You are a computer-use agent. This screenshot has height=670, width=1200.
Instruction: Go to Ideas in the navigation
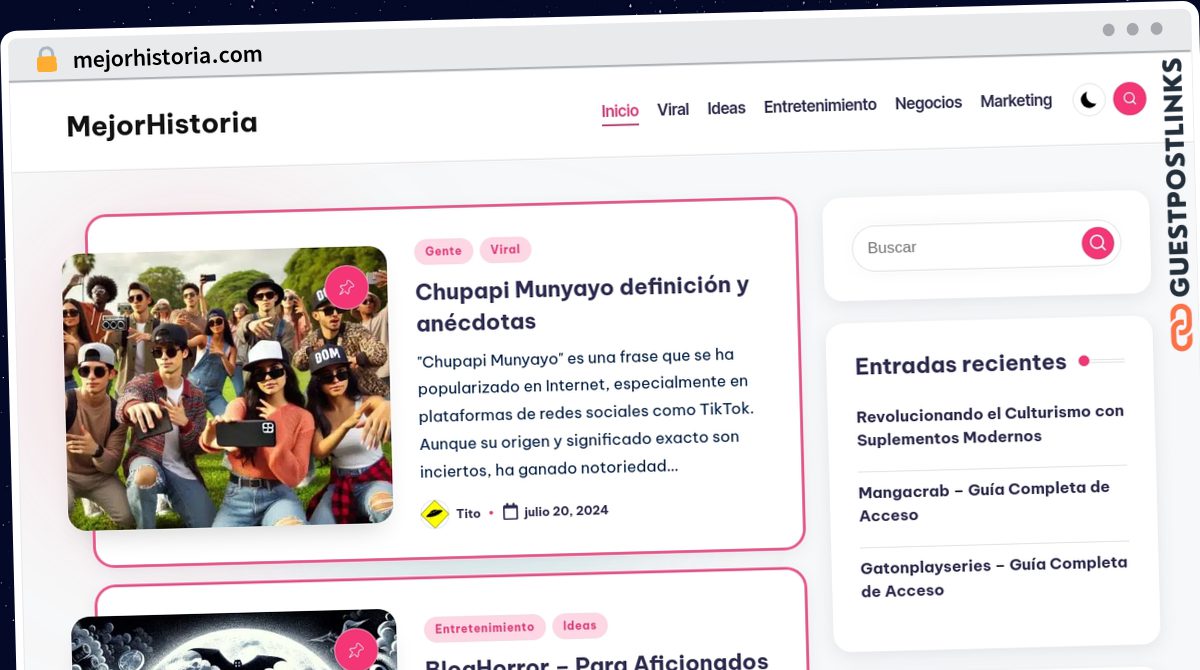(x=726, y=108)
